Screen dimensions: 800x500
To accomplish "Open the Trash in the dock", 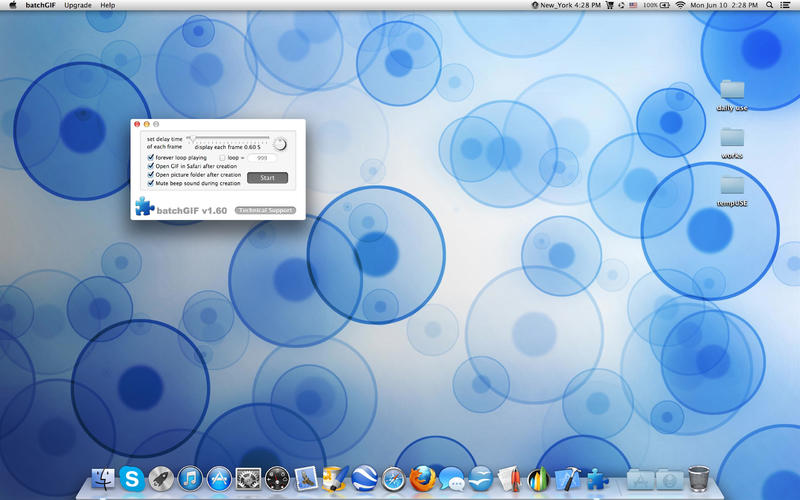I will [x=699, y=479].
